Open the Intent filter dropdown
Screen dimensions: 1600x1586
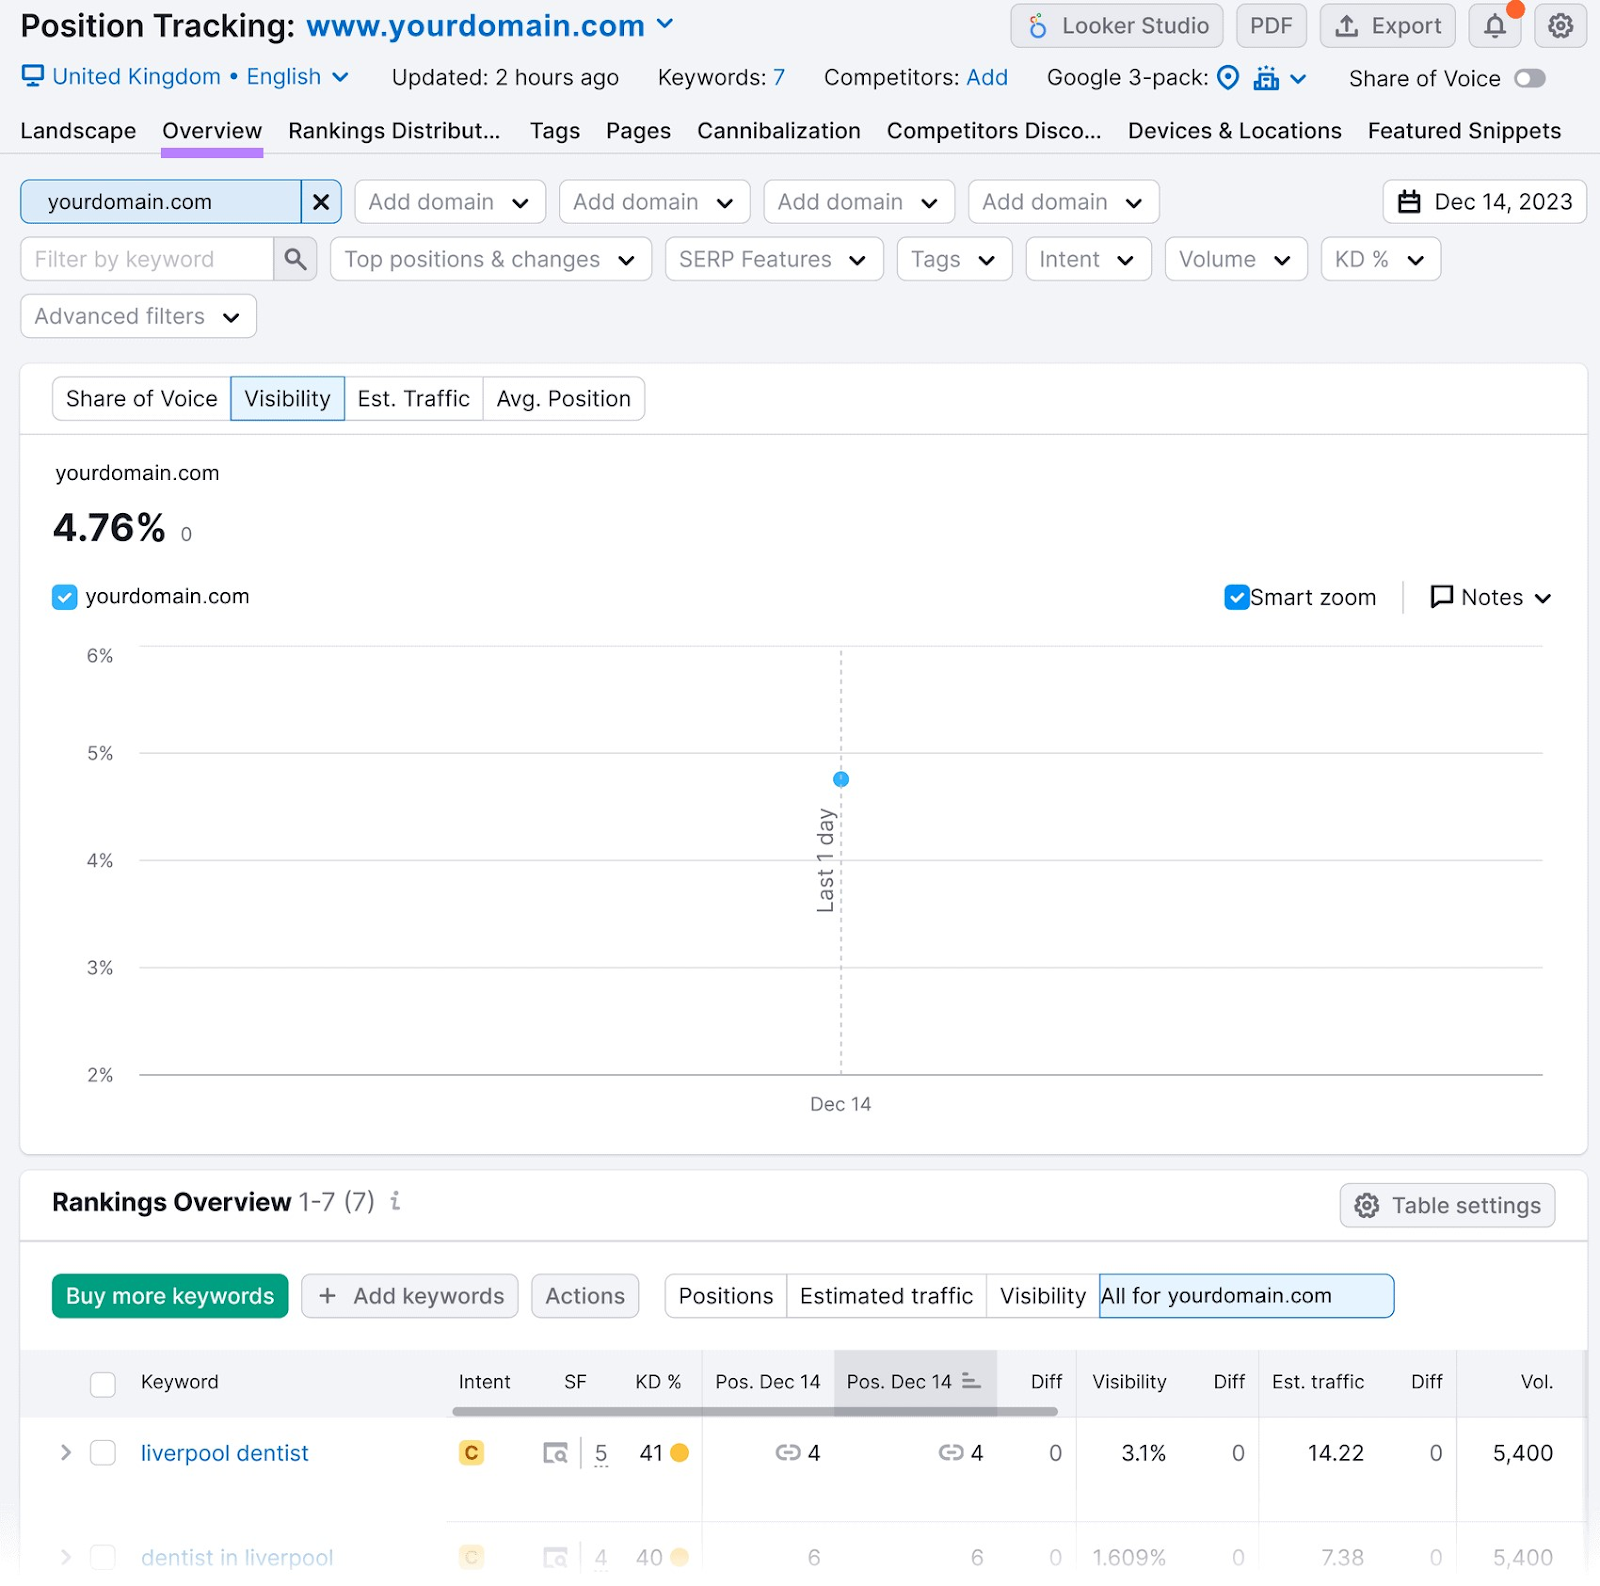tap(1087, 259)
